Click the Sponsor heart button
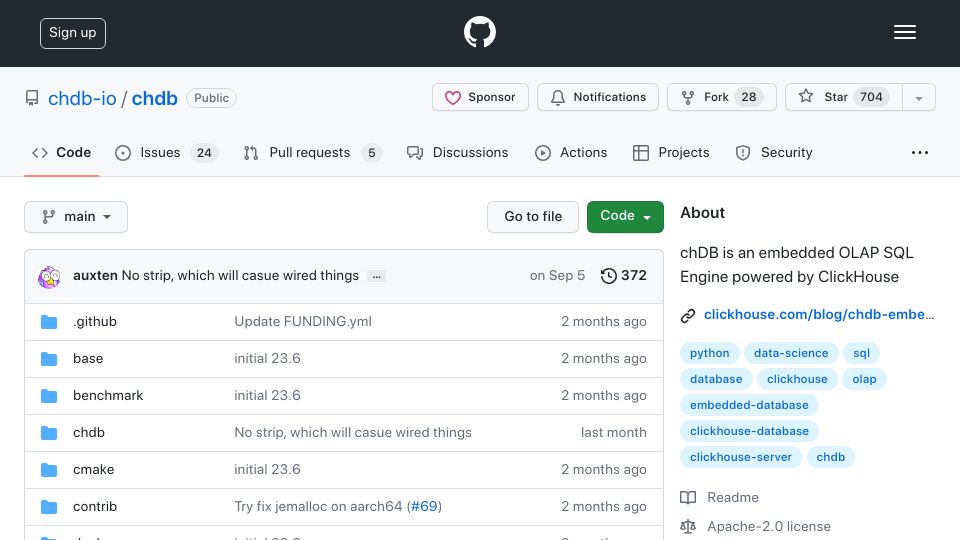This screenshot has height=540, width=960. click(x=480, y=97)
